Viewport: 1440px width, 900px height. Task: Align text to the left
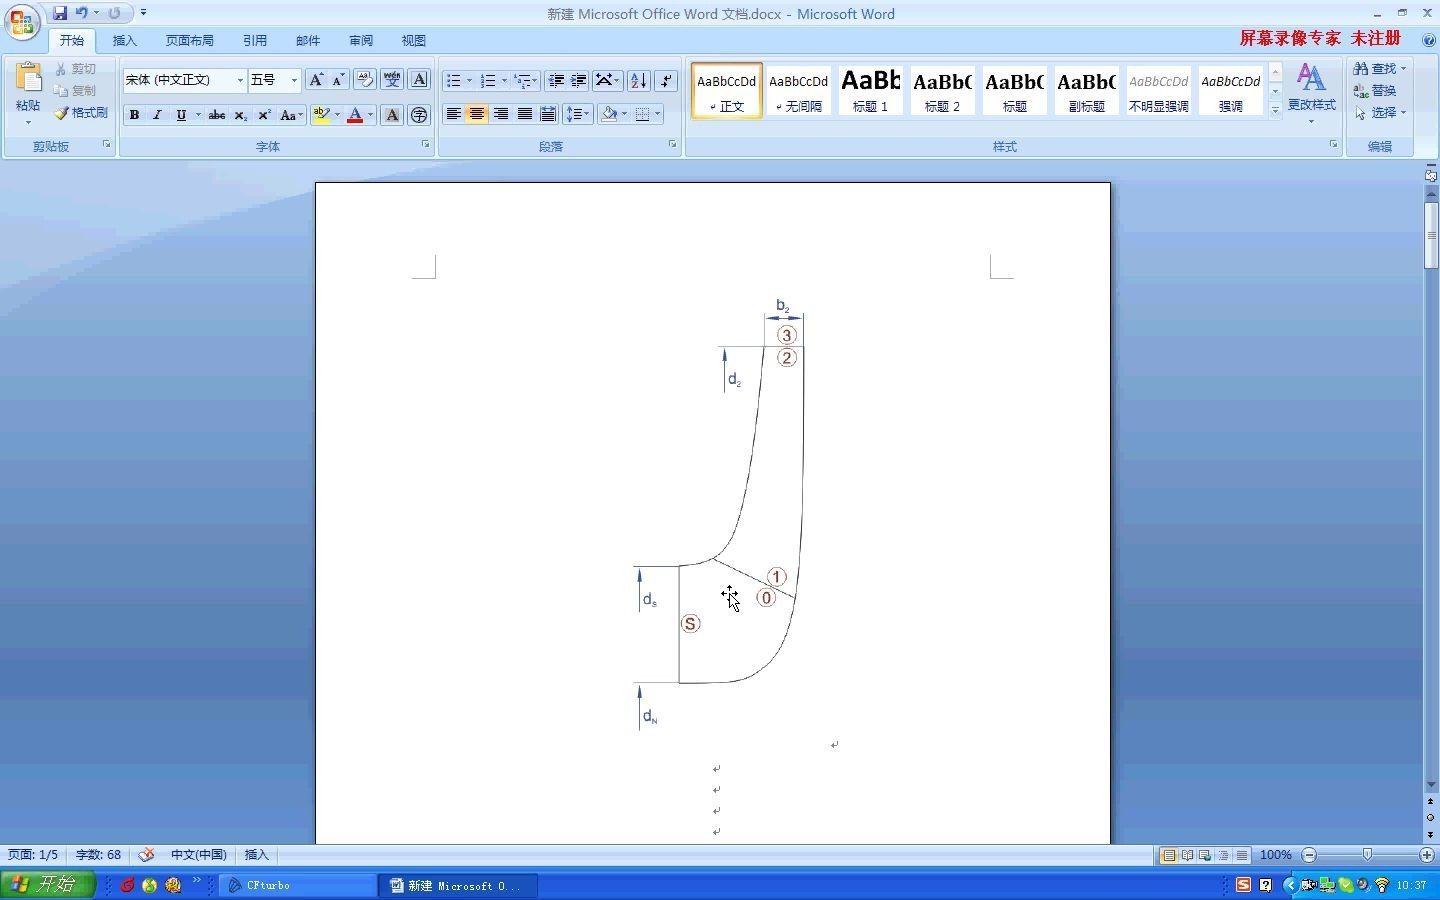[453, 114]
